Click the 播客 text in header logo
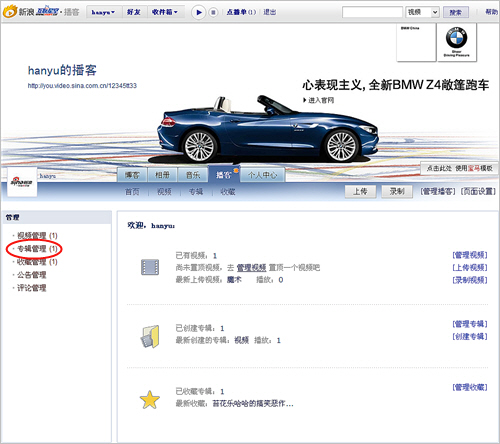500x444 pixels. pyautogui.click(x=72, y=12)
